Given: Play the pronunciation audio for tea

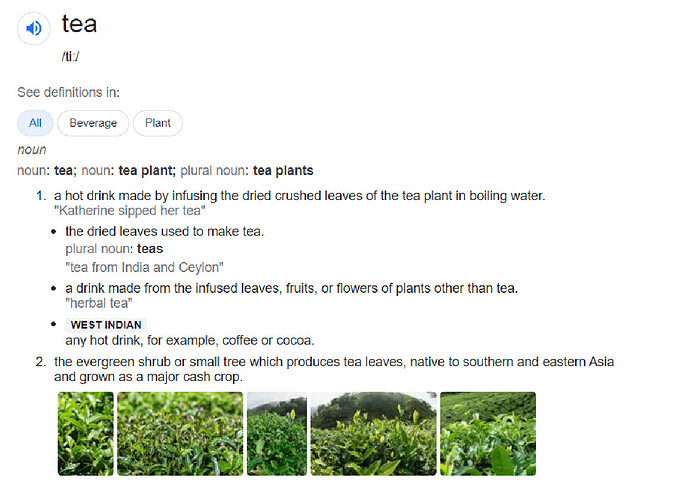Looking at the screenshot, I should [33, 28].
